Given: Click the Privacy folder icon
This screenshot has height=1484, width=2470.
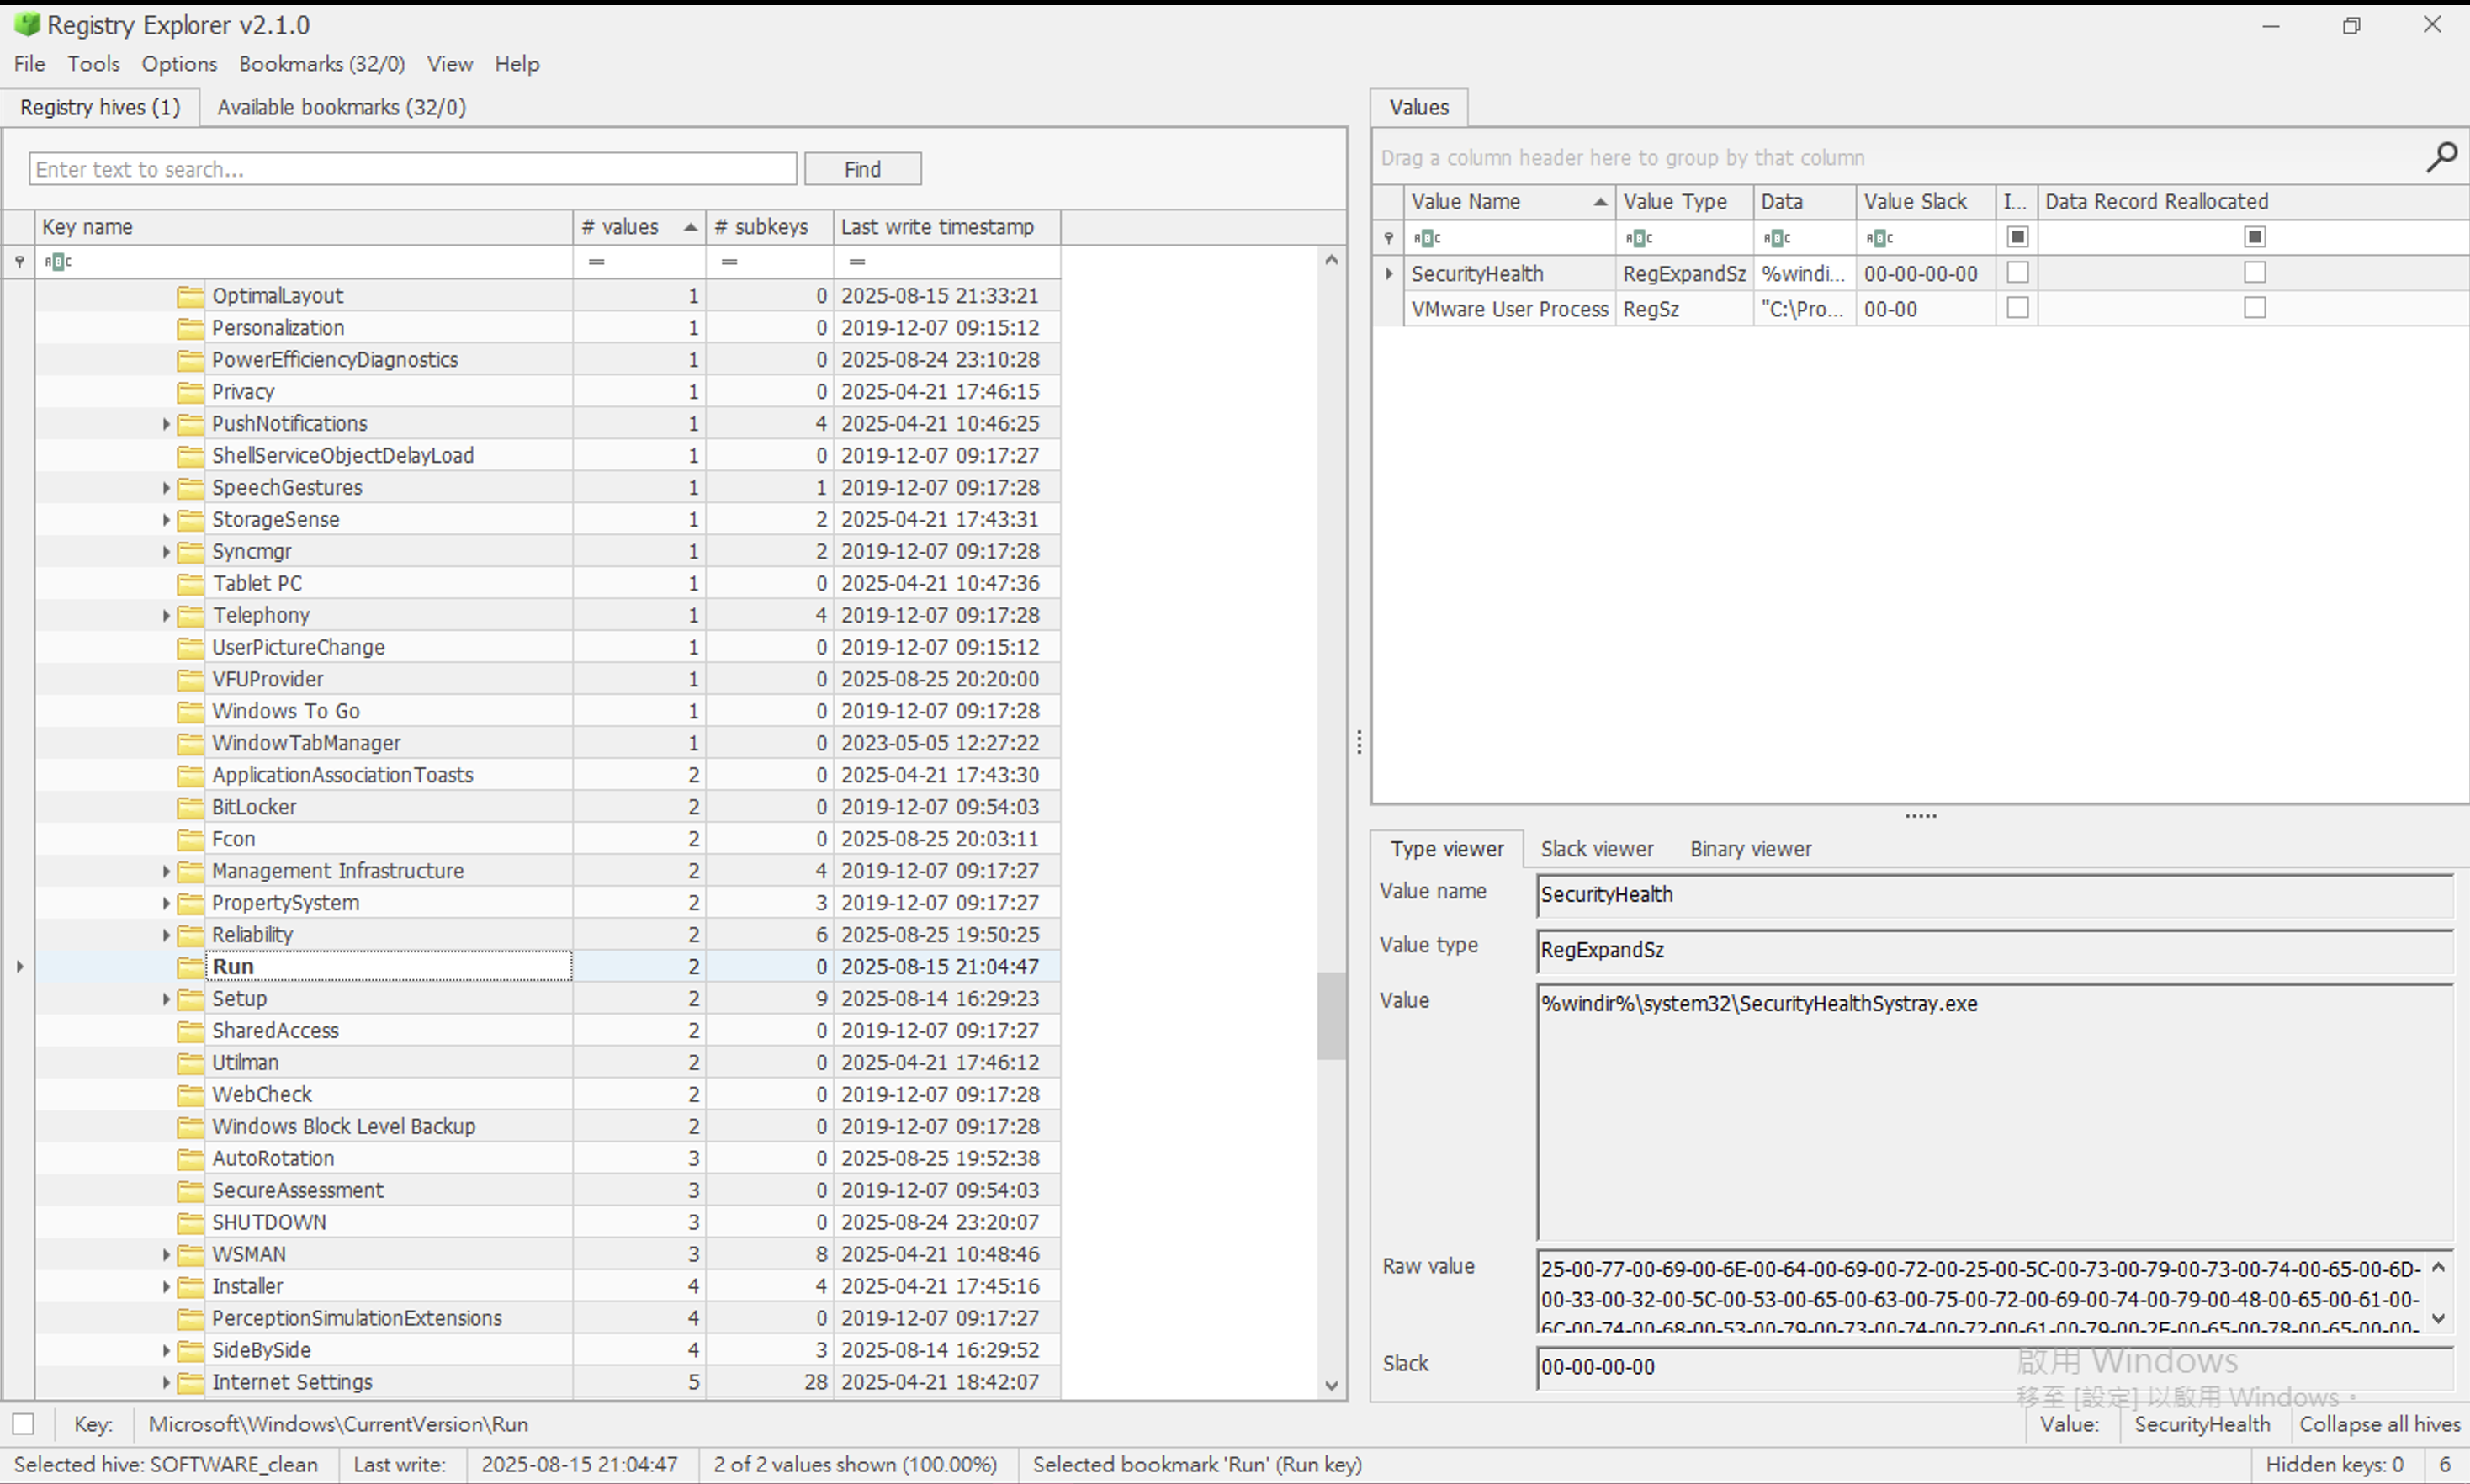Looking at the screenshot, I should pos(190,392).
